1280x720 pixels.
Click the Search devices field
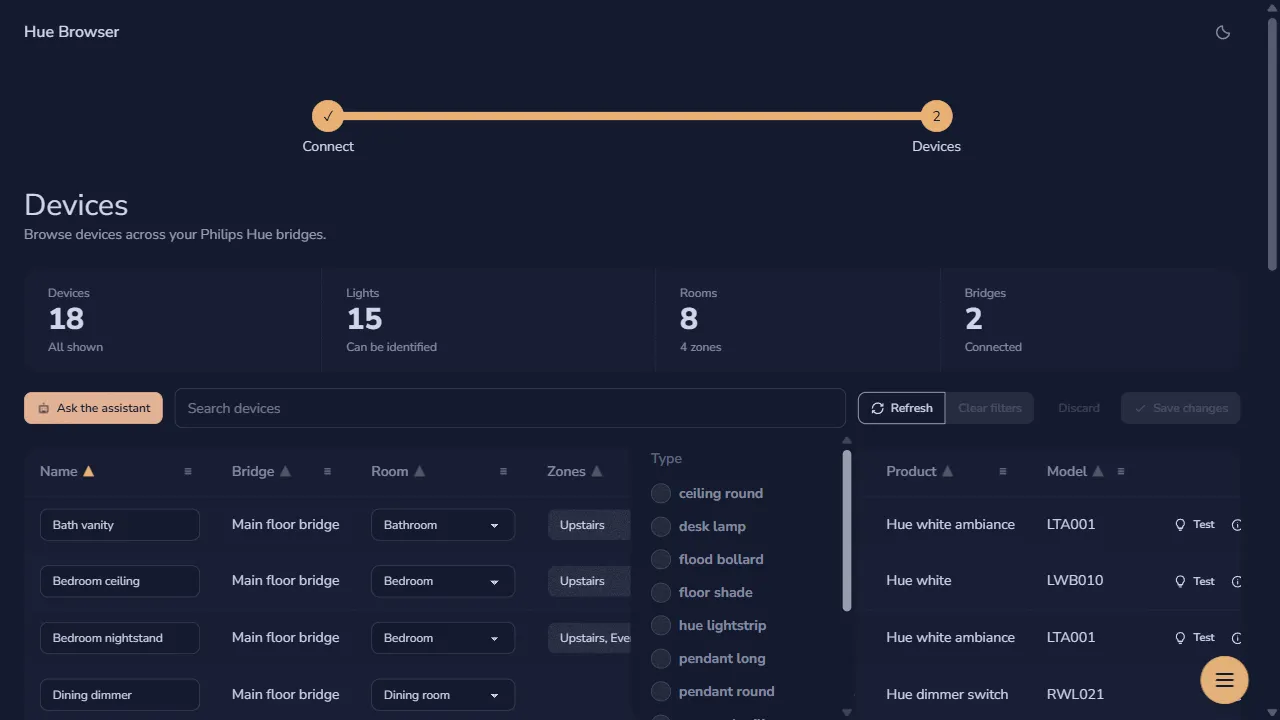pos(510,408)
